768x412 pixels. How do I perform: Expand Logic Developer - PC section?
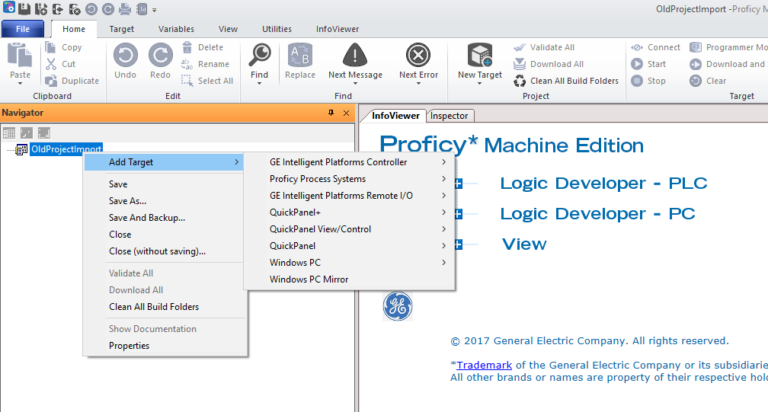click(458, 213)
